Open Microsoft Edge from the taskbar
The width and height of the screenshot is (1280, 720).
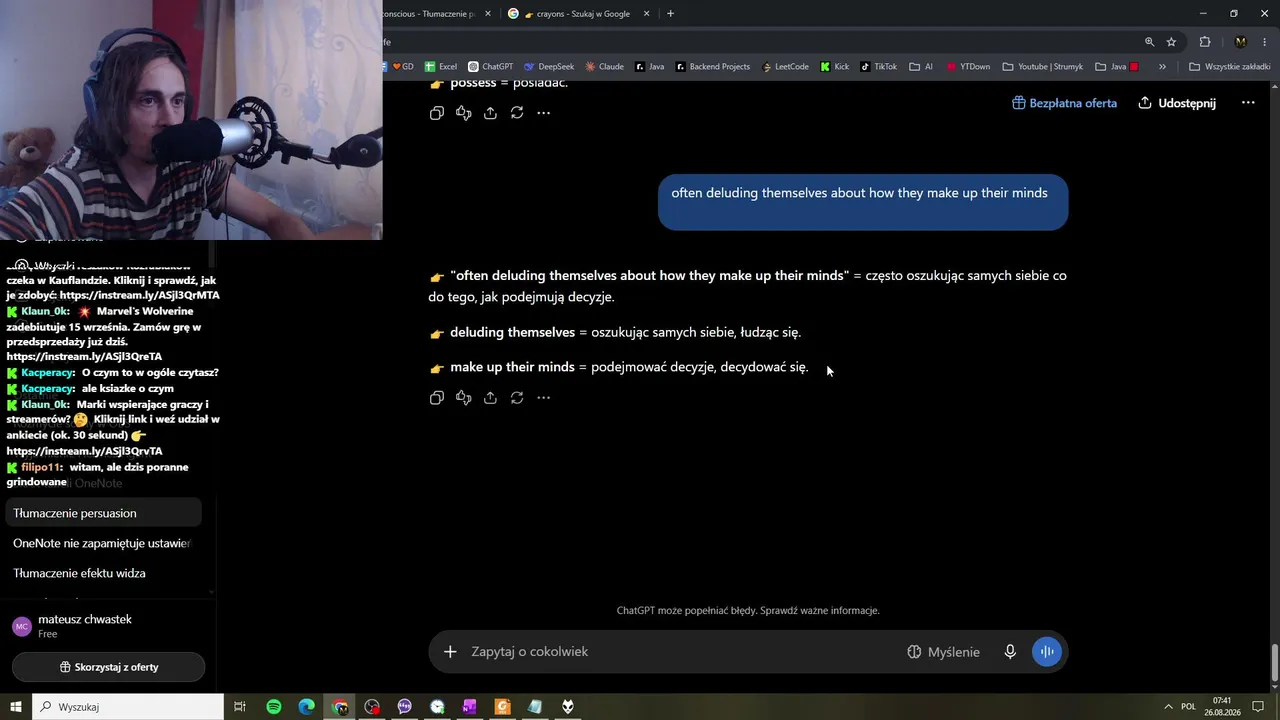[307, 707]
